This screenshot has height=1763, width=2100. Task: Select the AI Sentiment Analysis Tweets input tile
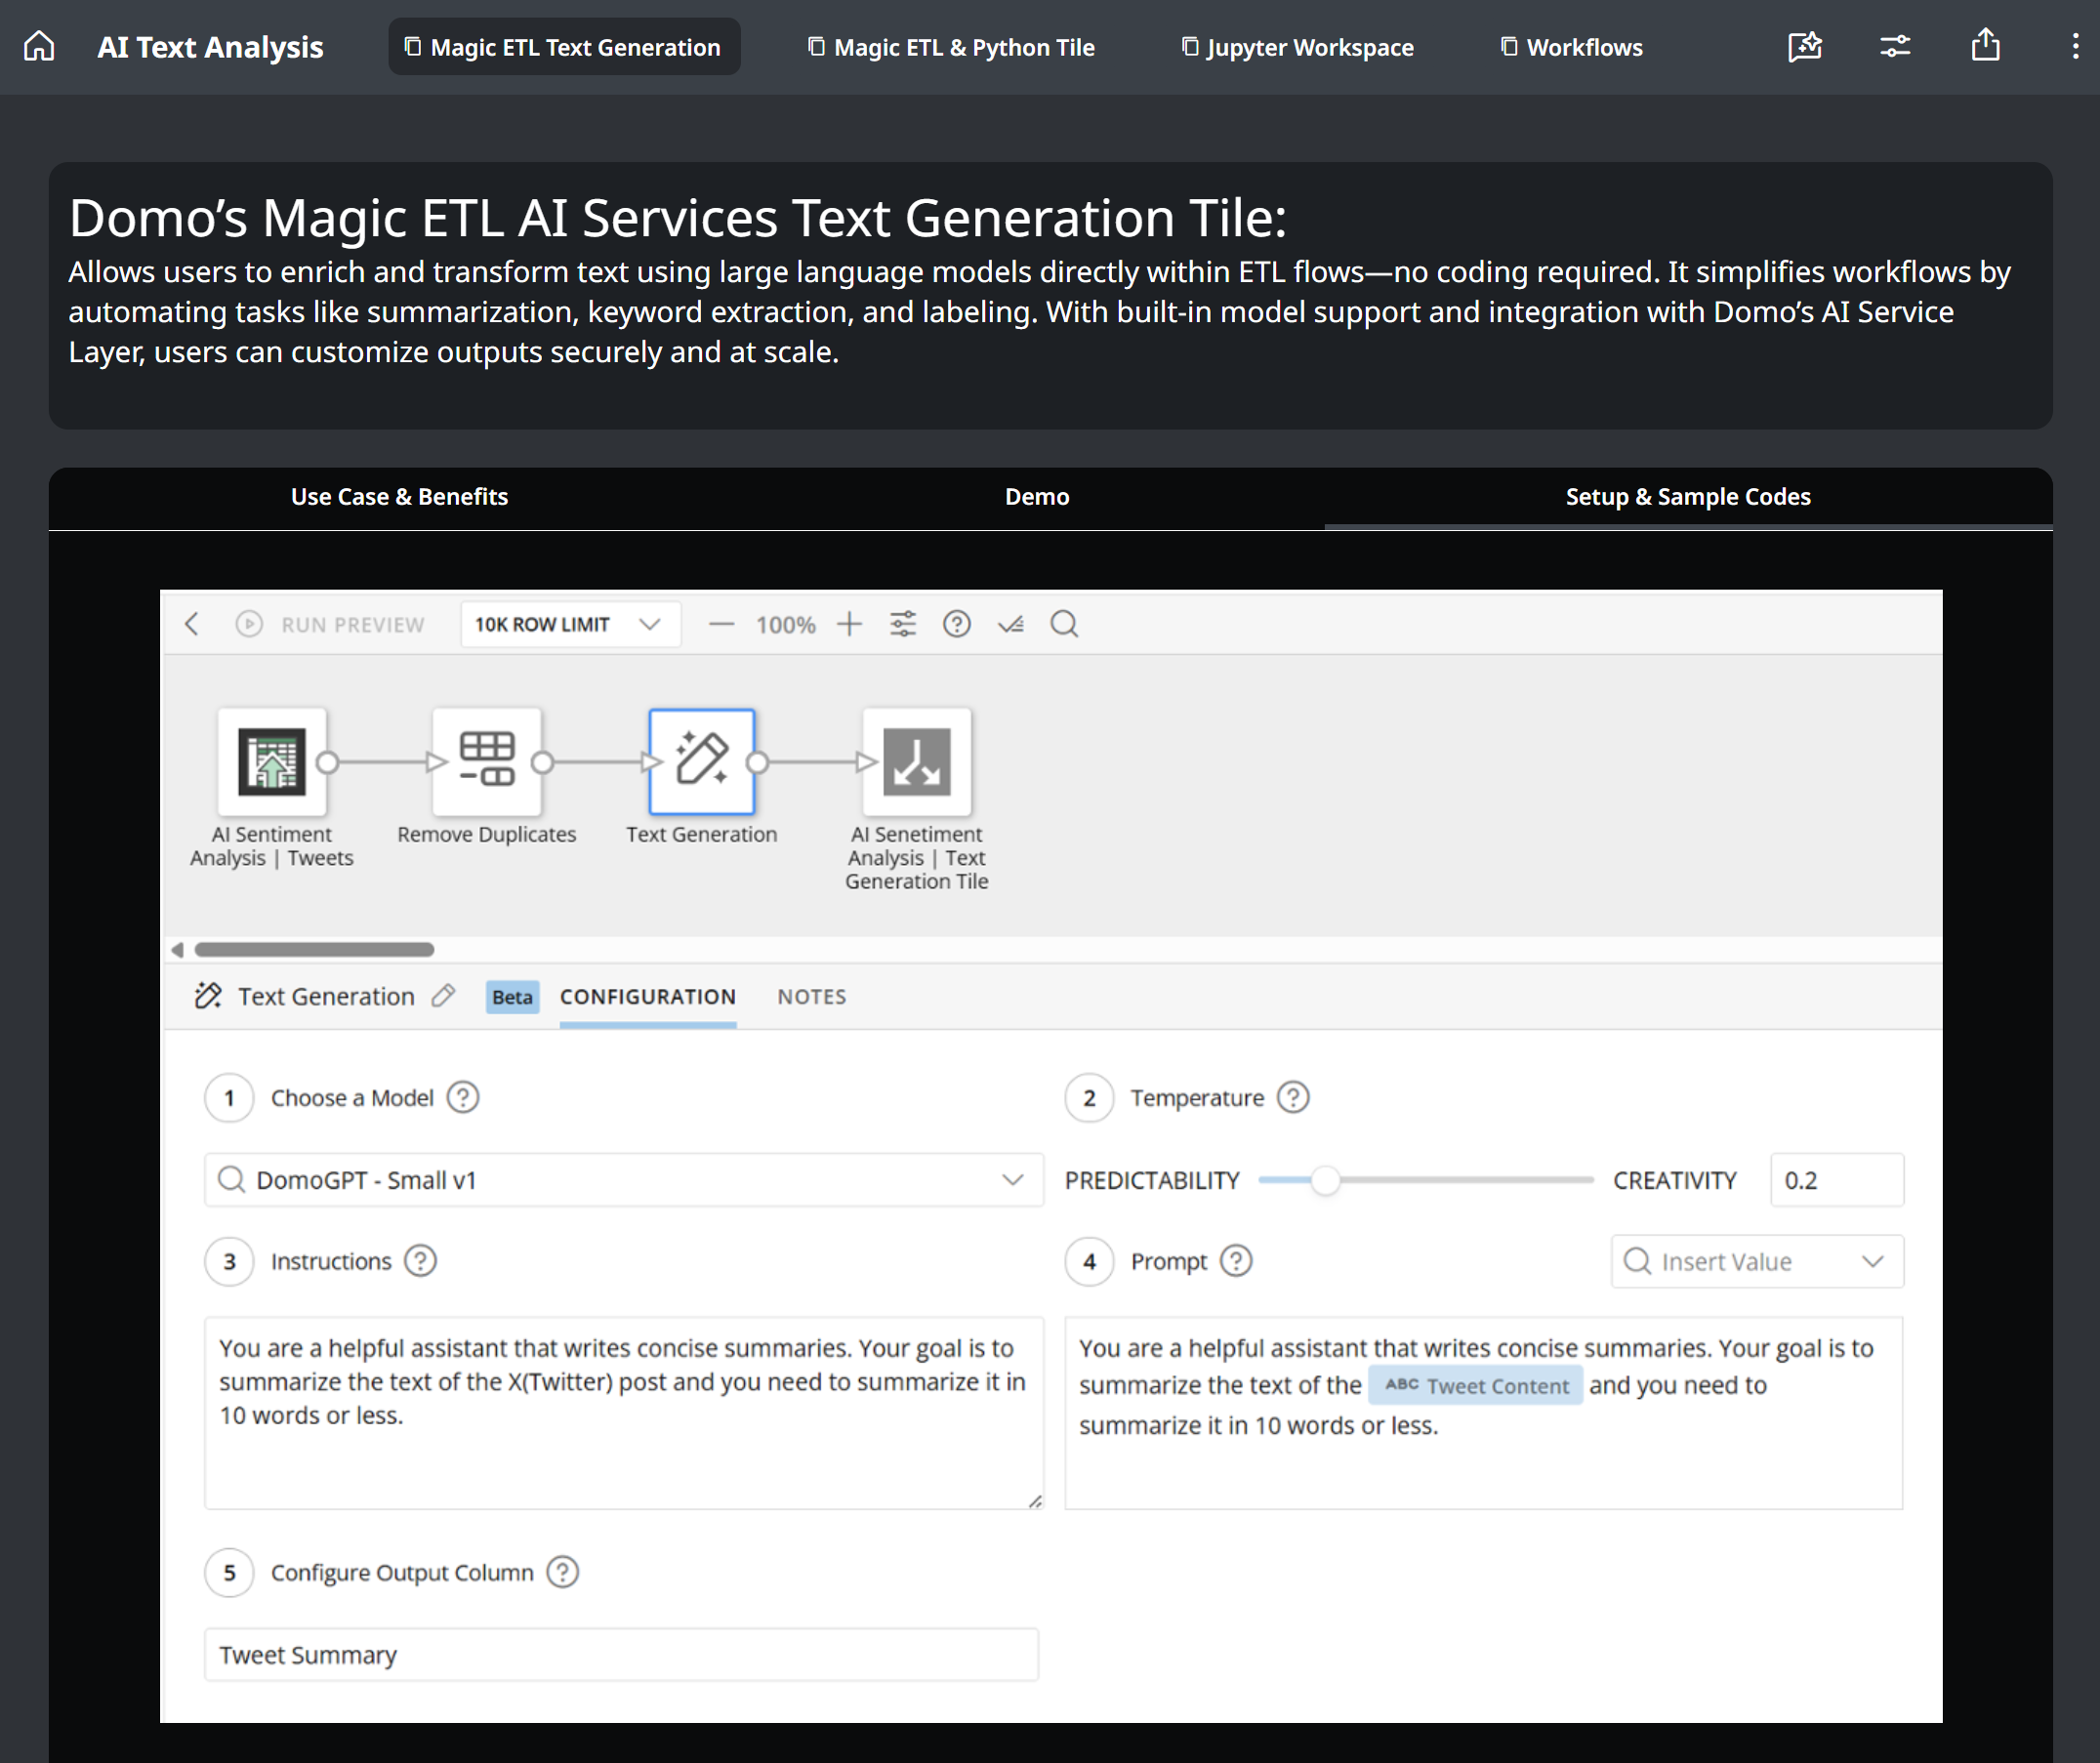click(272, 762)
